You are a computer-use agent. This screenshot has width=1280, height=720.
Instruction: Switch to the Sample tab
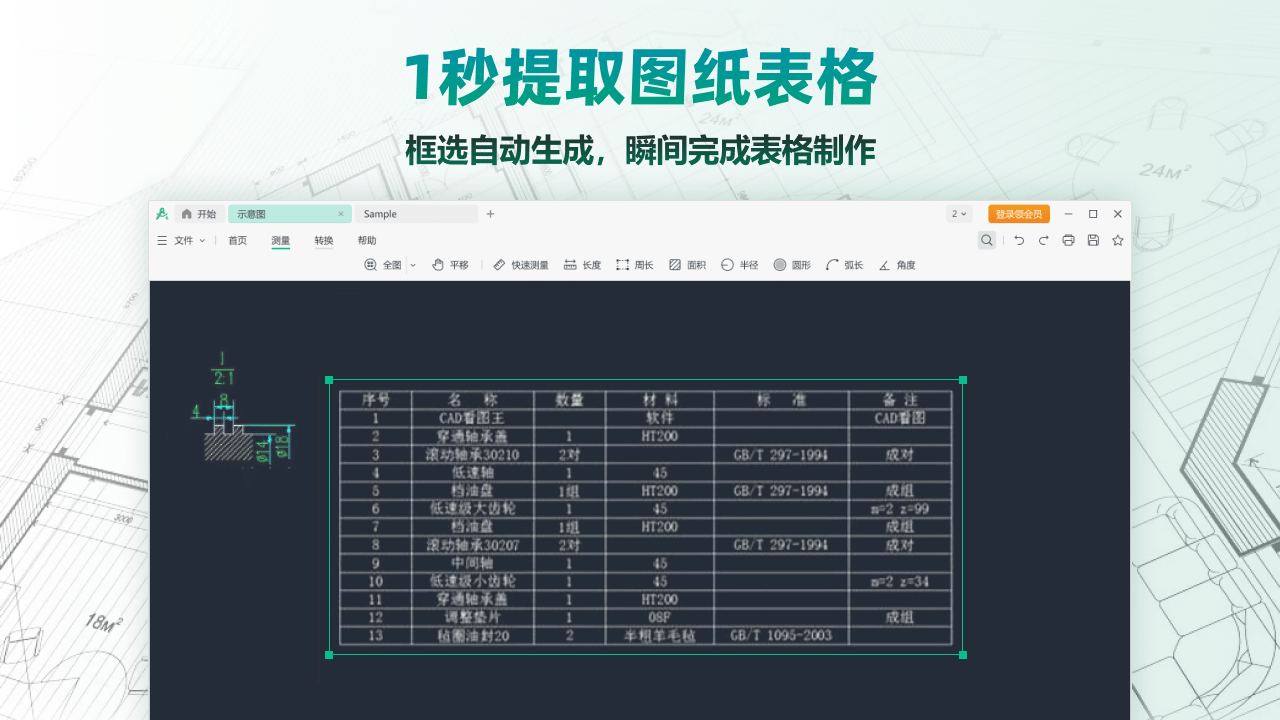pyautogui.click(x=416, y=214)
